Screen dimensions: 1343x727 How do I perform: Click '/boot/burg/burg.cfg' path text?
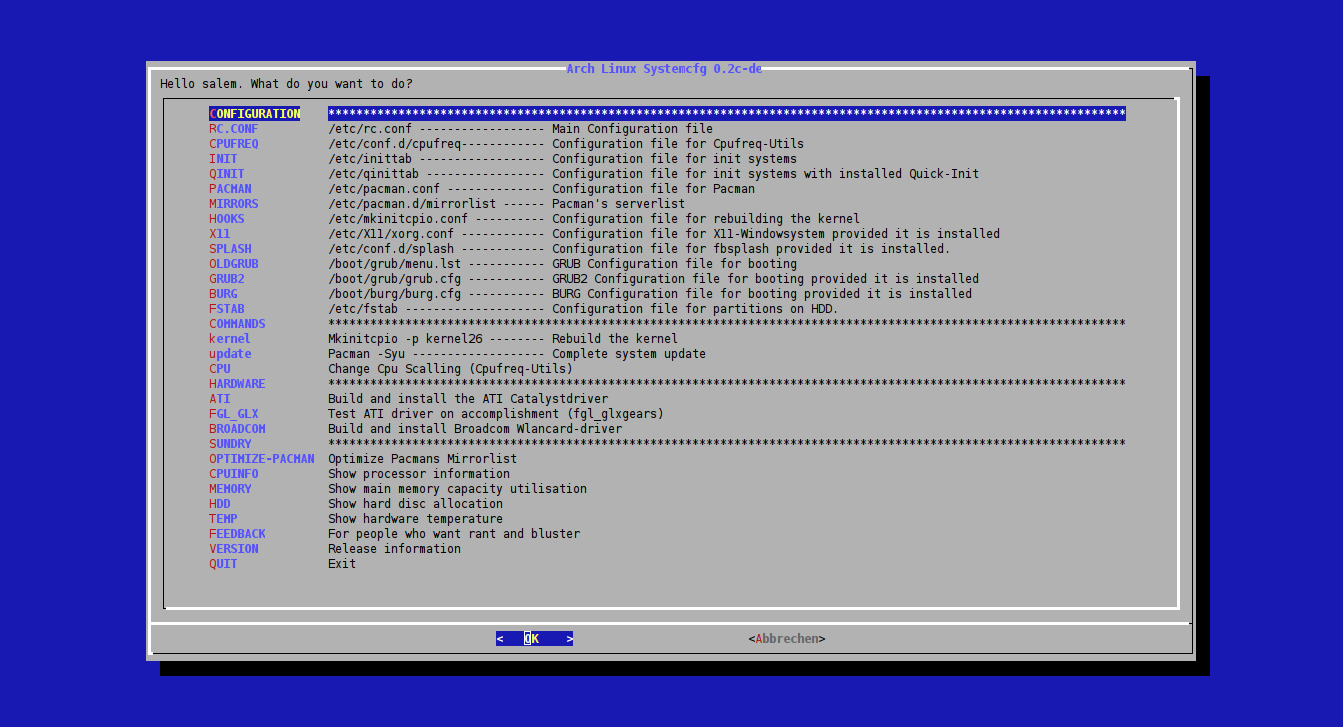click(394, 294)
